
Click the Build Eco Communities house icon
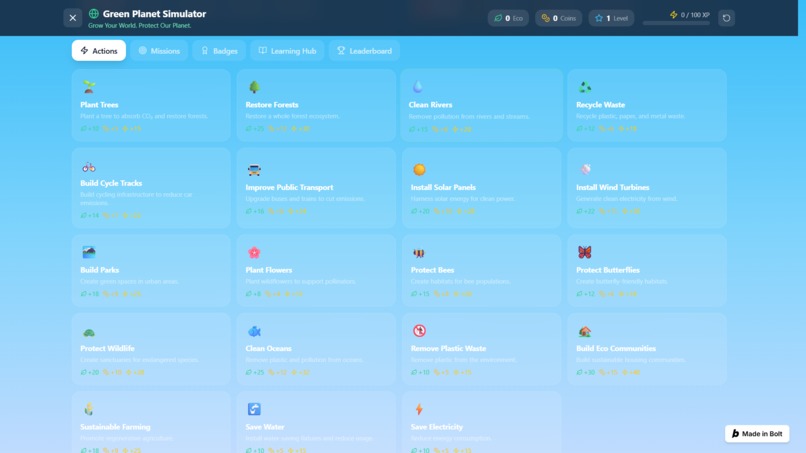click(584, 331)
